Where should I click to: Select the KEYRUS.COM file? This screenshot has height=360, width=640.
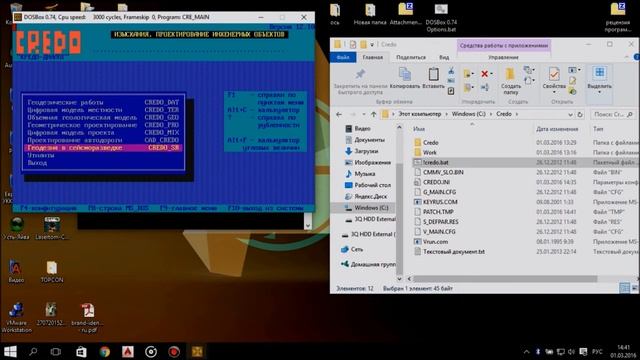coord(440,202)
